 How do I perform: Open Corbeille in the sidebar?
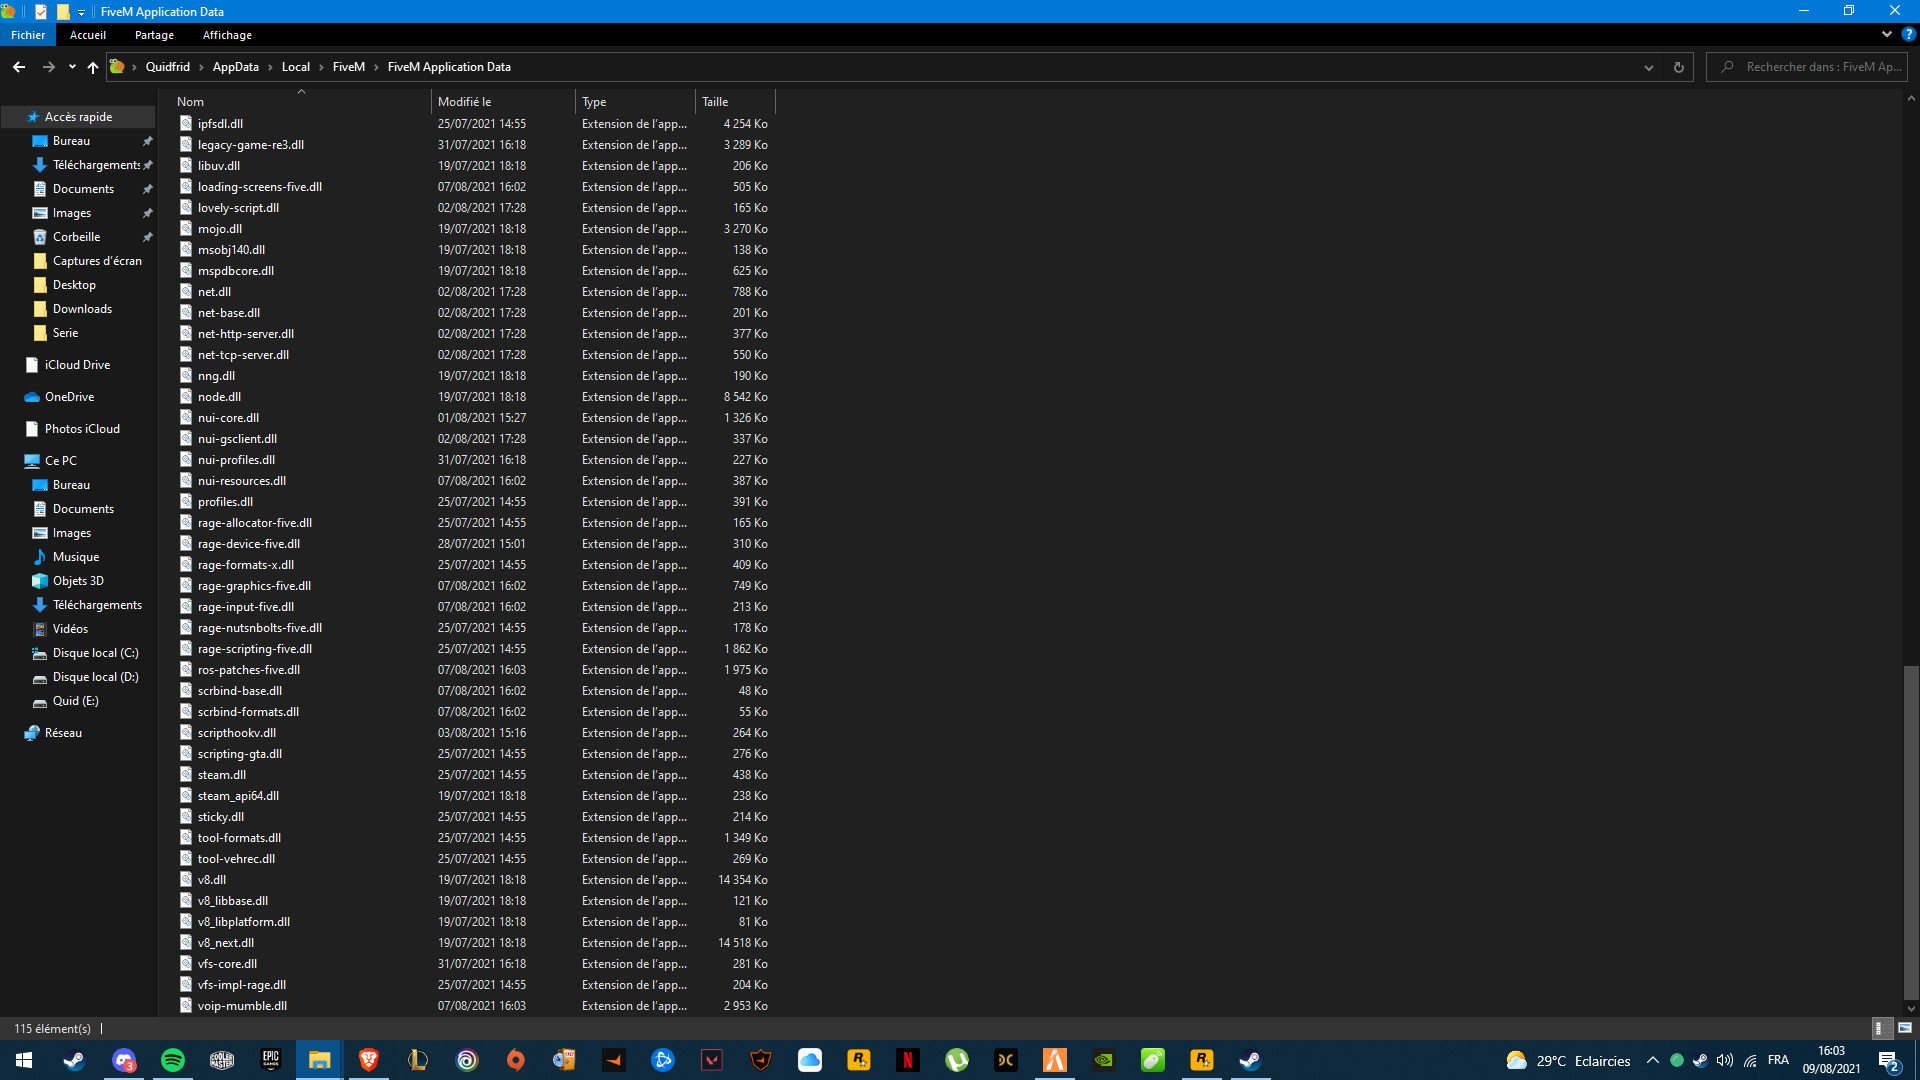click(x=76, y=237)
